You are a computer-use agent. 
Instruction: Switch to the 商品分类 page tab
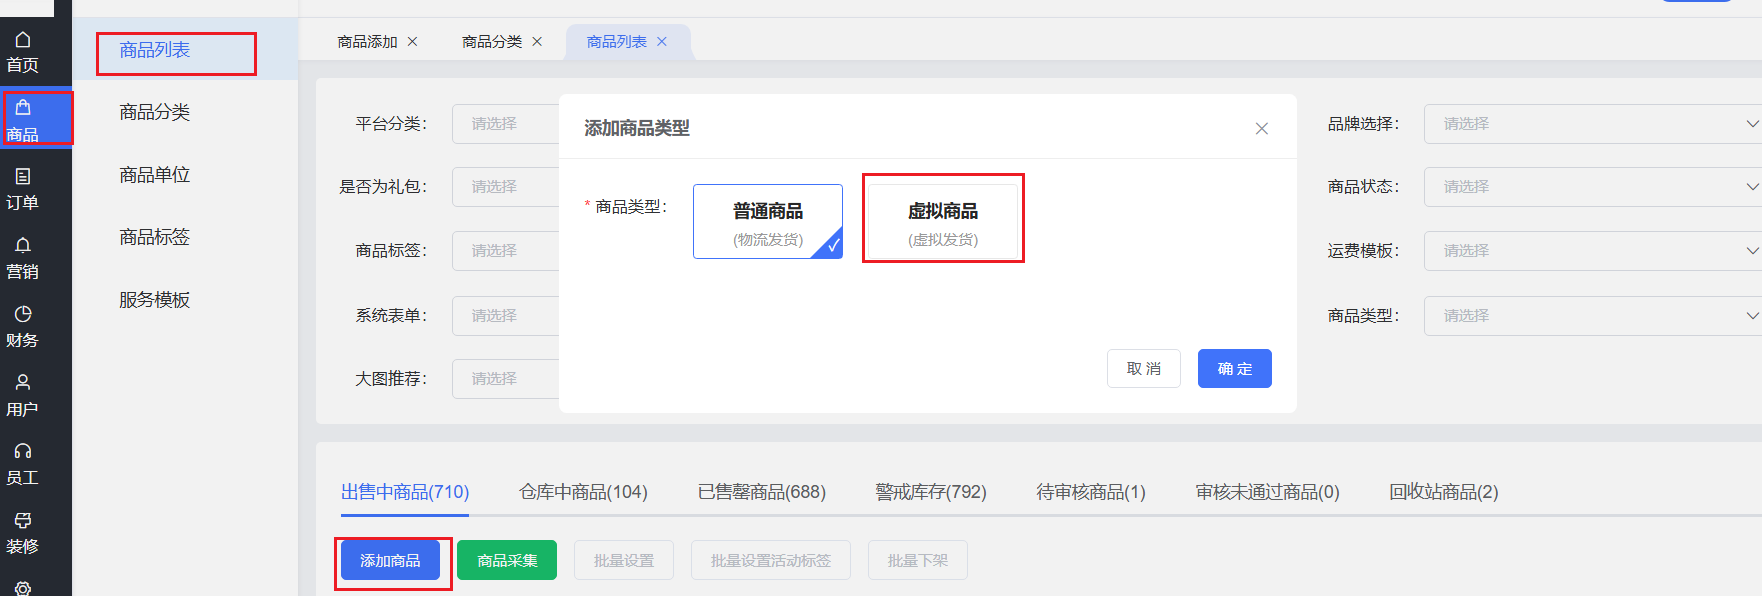pos(492,42)
